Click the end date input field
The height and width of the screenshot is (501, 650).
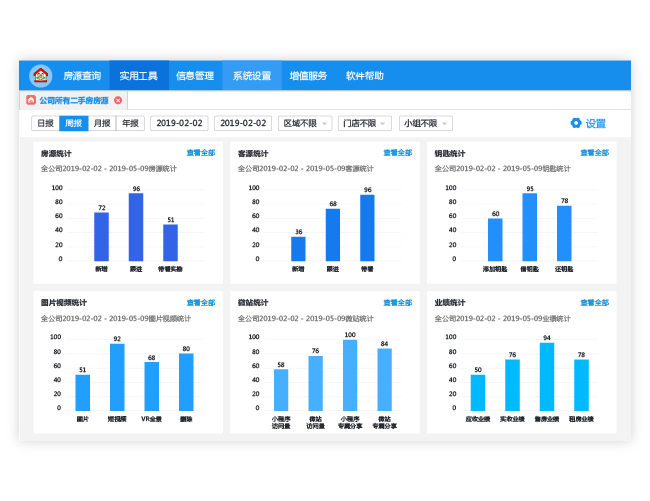click(x=242, y=123)
